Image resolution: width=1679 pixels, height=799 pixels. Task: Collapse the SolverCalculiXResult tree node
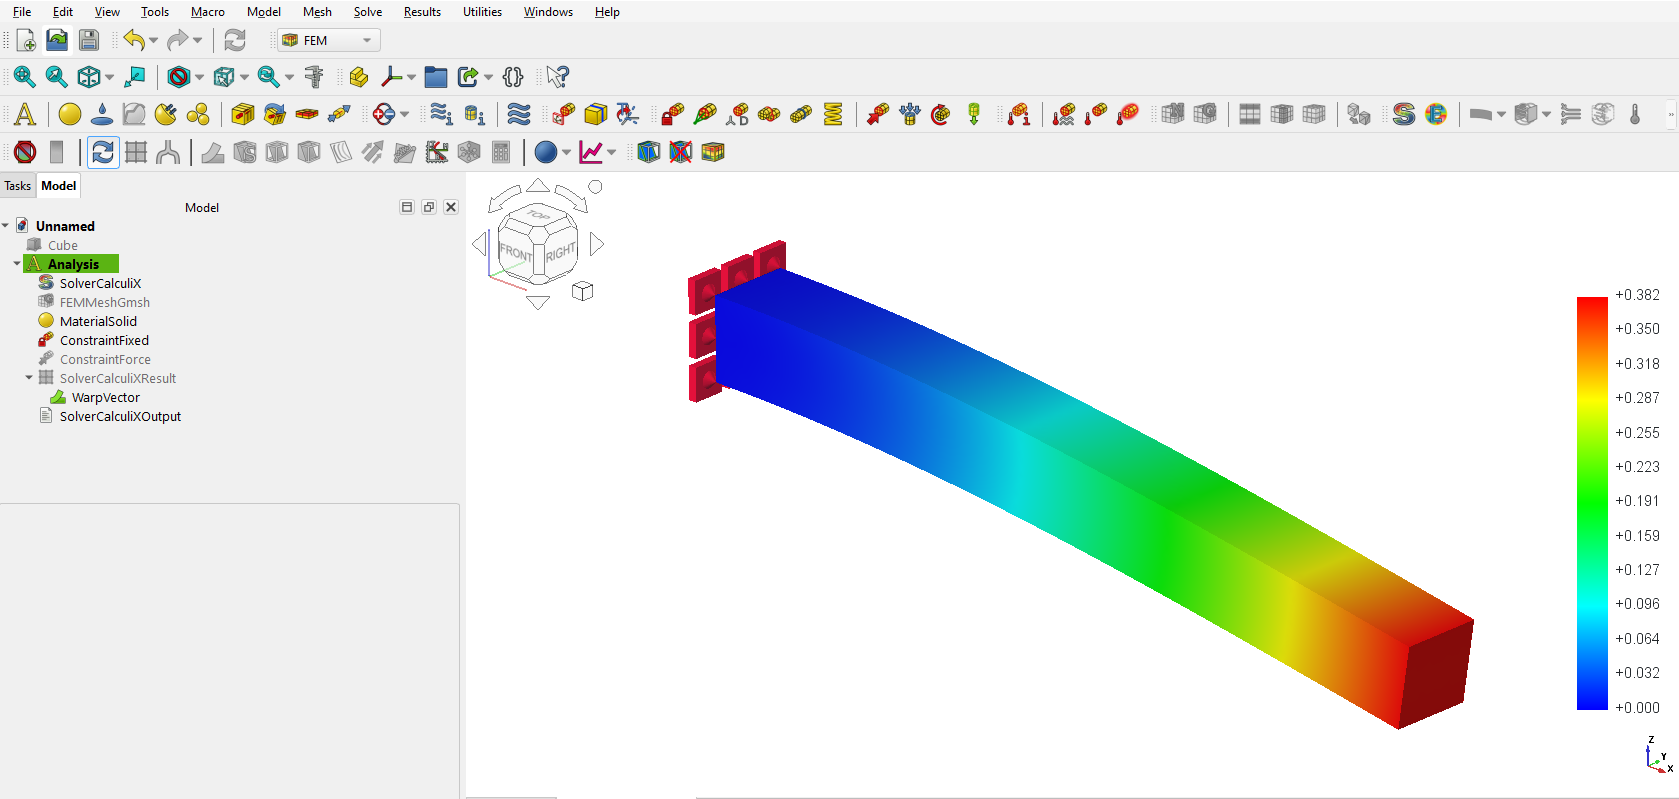[29, 378]
